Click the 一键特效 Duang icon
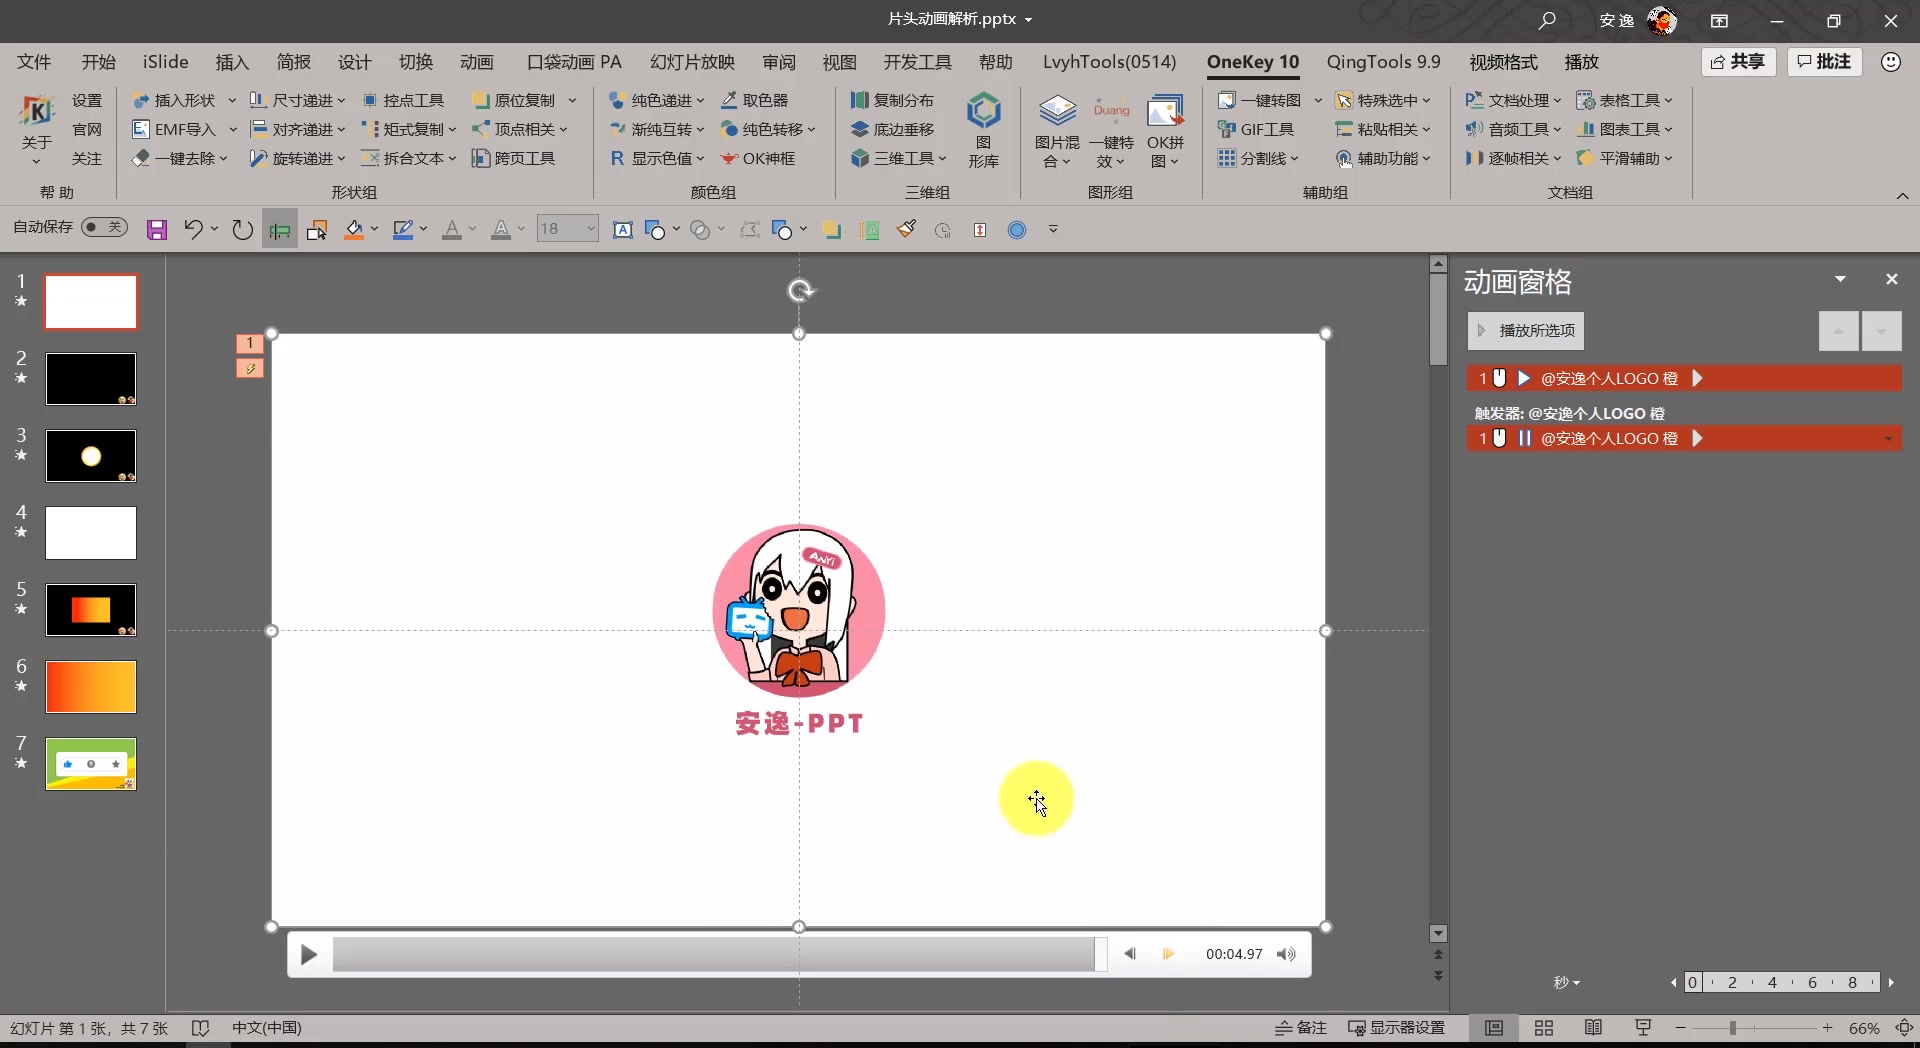 click(1111, 130)
